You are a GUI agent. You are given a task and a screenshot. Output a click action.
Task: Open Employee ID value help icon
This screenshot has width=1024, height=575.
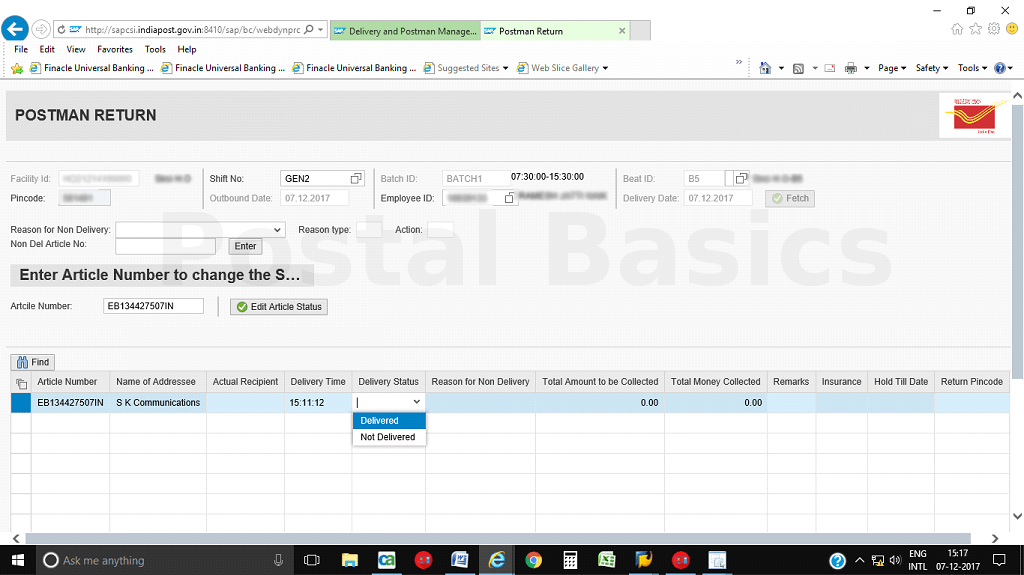click(509, 199)
